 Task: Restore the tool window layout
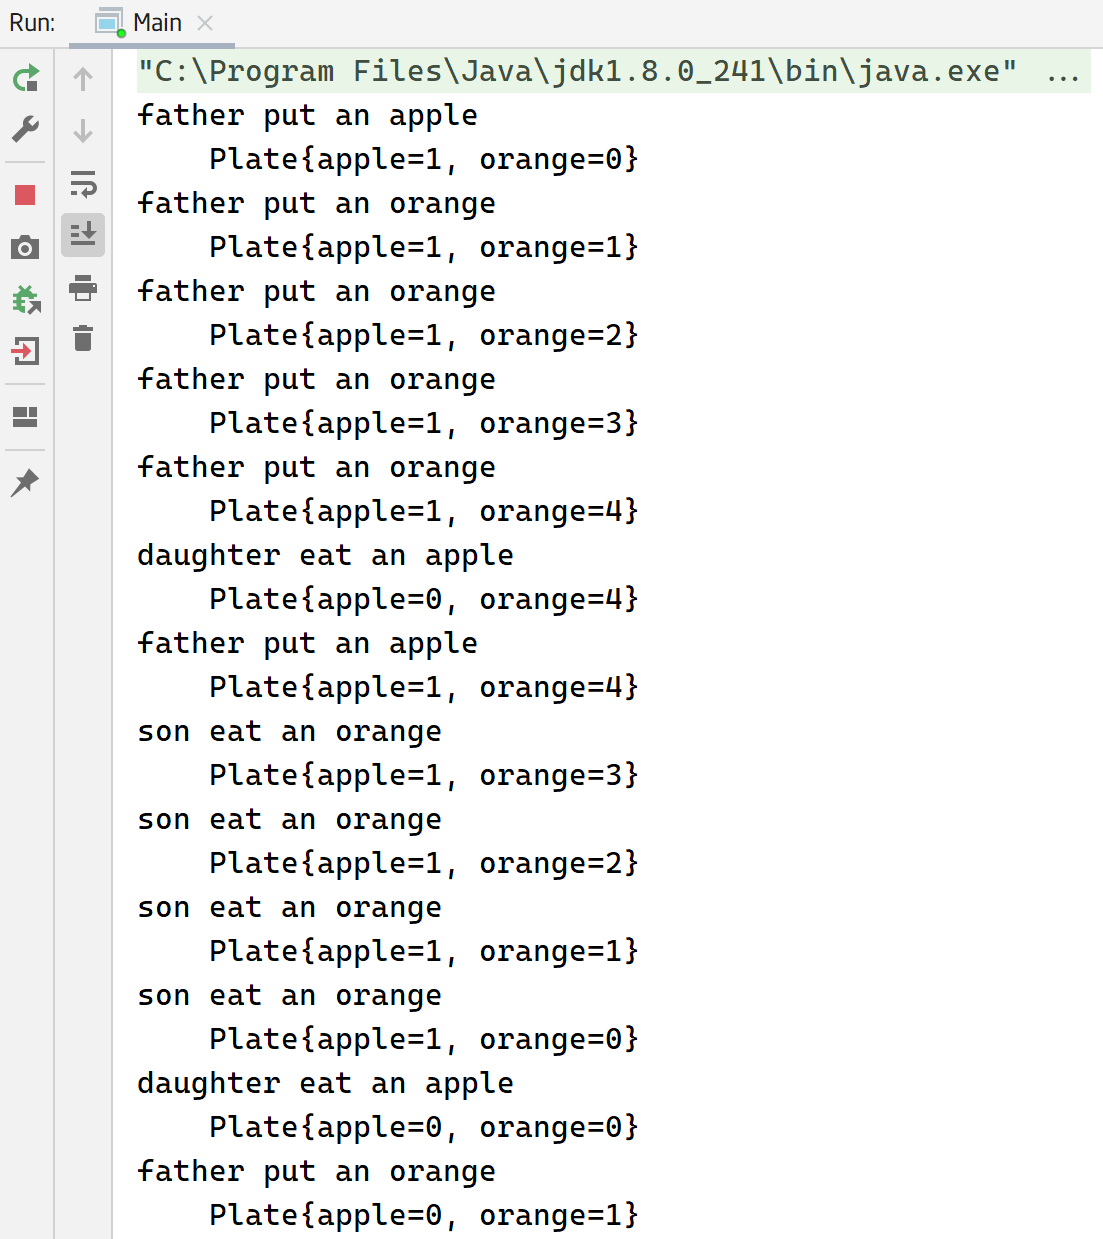[x=26, y=417]
